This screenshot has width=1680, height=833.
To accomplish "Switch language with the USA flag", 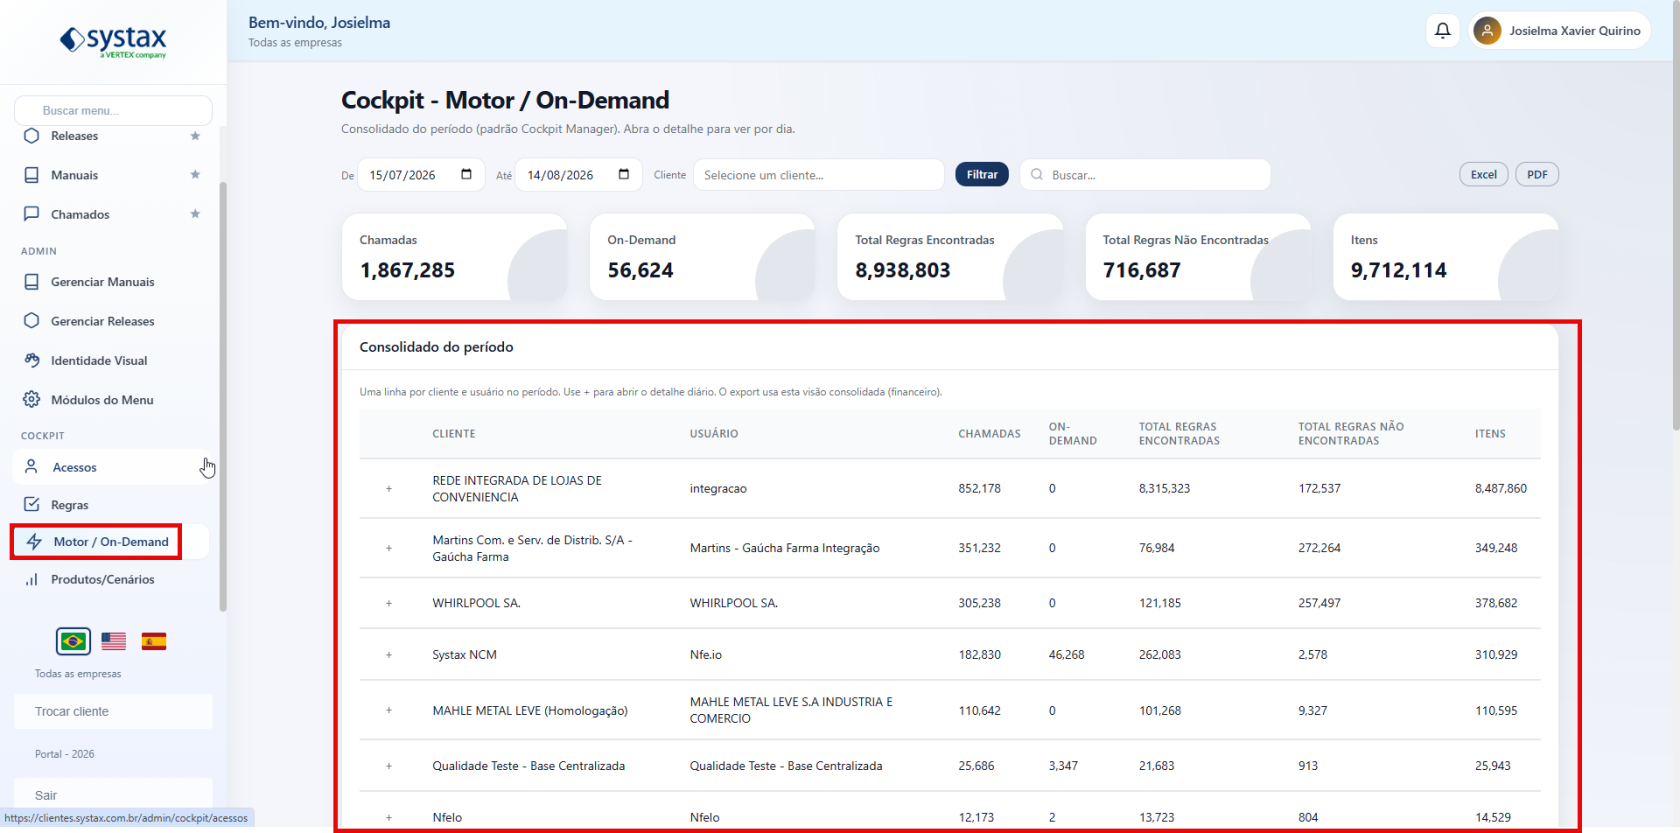I will (x=114, y=641).
